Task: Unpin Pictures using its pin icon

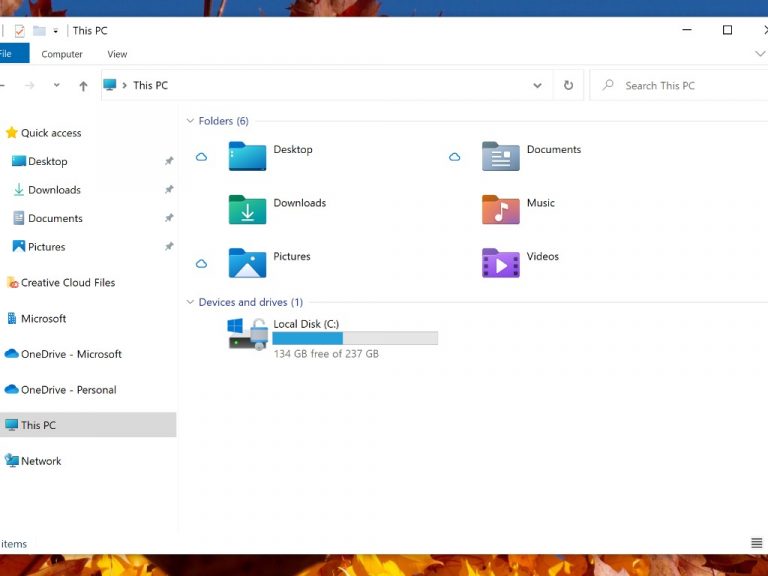Action: click(x=169, y=246)
